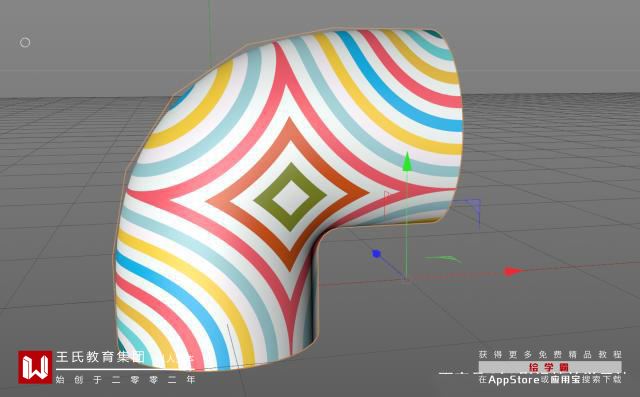Image resolution: width=640 pixels, height=397 pixels.
Task: Click the blue Z-axis handle of the gizmo
Action: point(376,254)
